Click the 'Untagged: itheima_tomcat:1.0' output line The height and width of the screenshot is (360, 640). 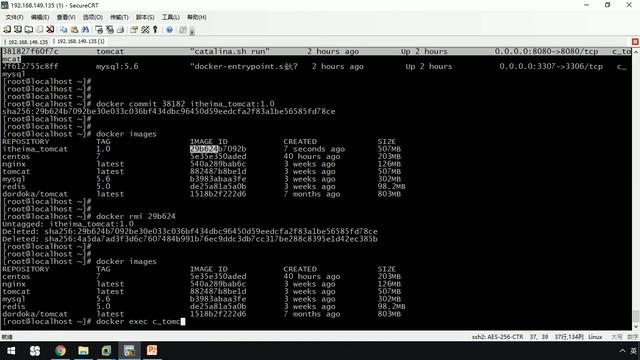pos(68,224)
